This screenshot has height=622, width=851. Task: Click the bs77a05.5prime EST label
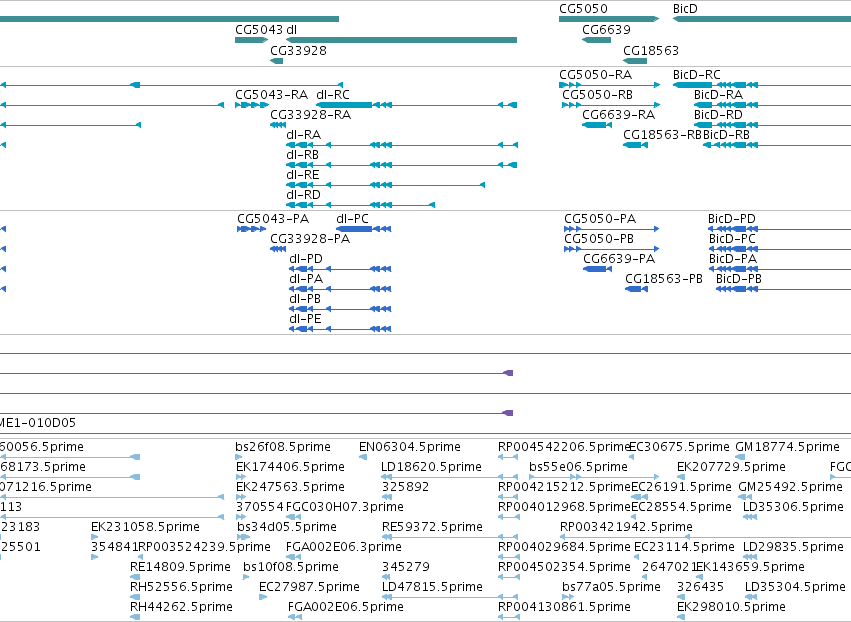611,587
